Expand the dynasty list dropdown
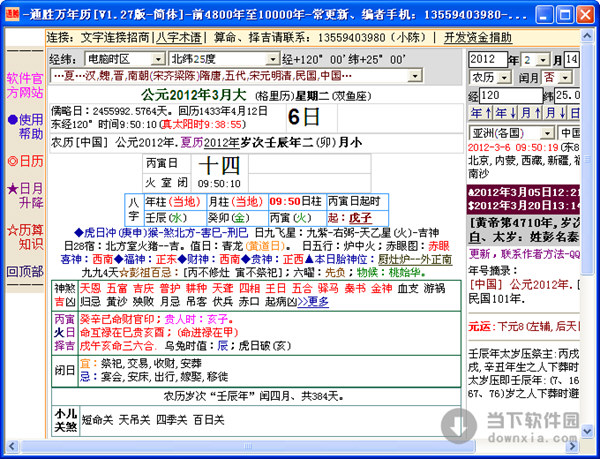Screen dimensions: 600x459 415,75
